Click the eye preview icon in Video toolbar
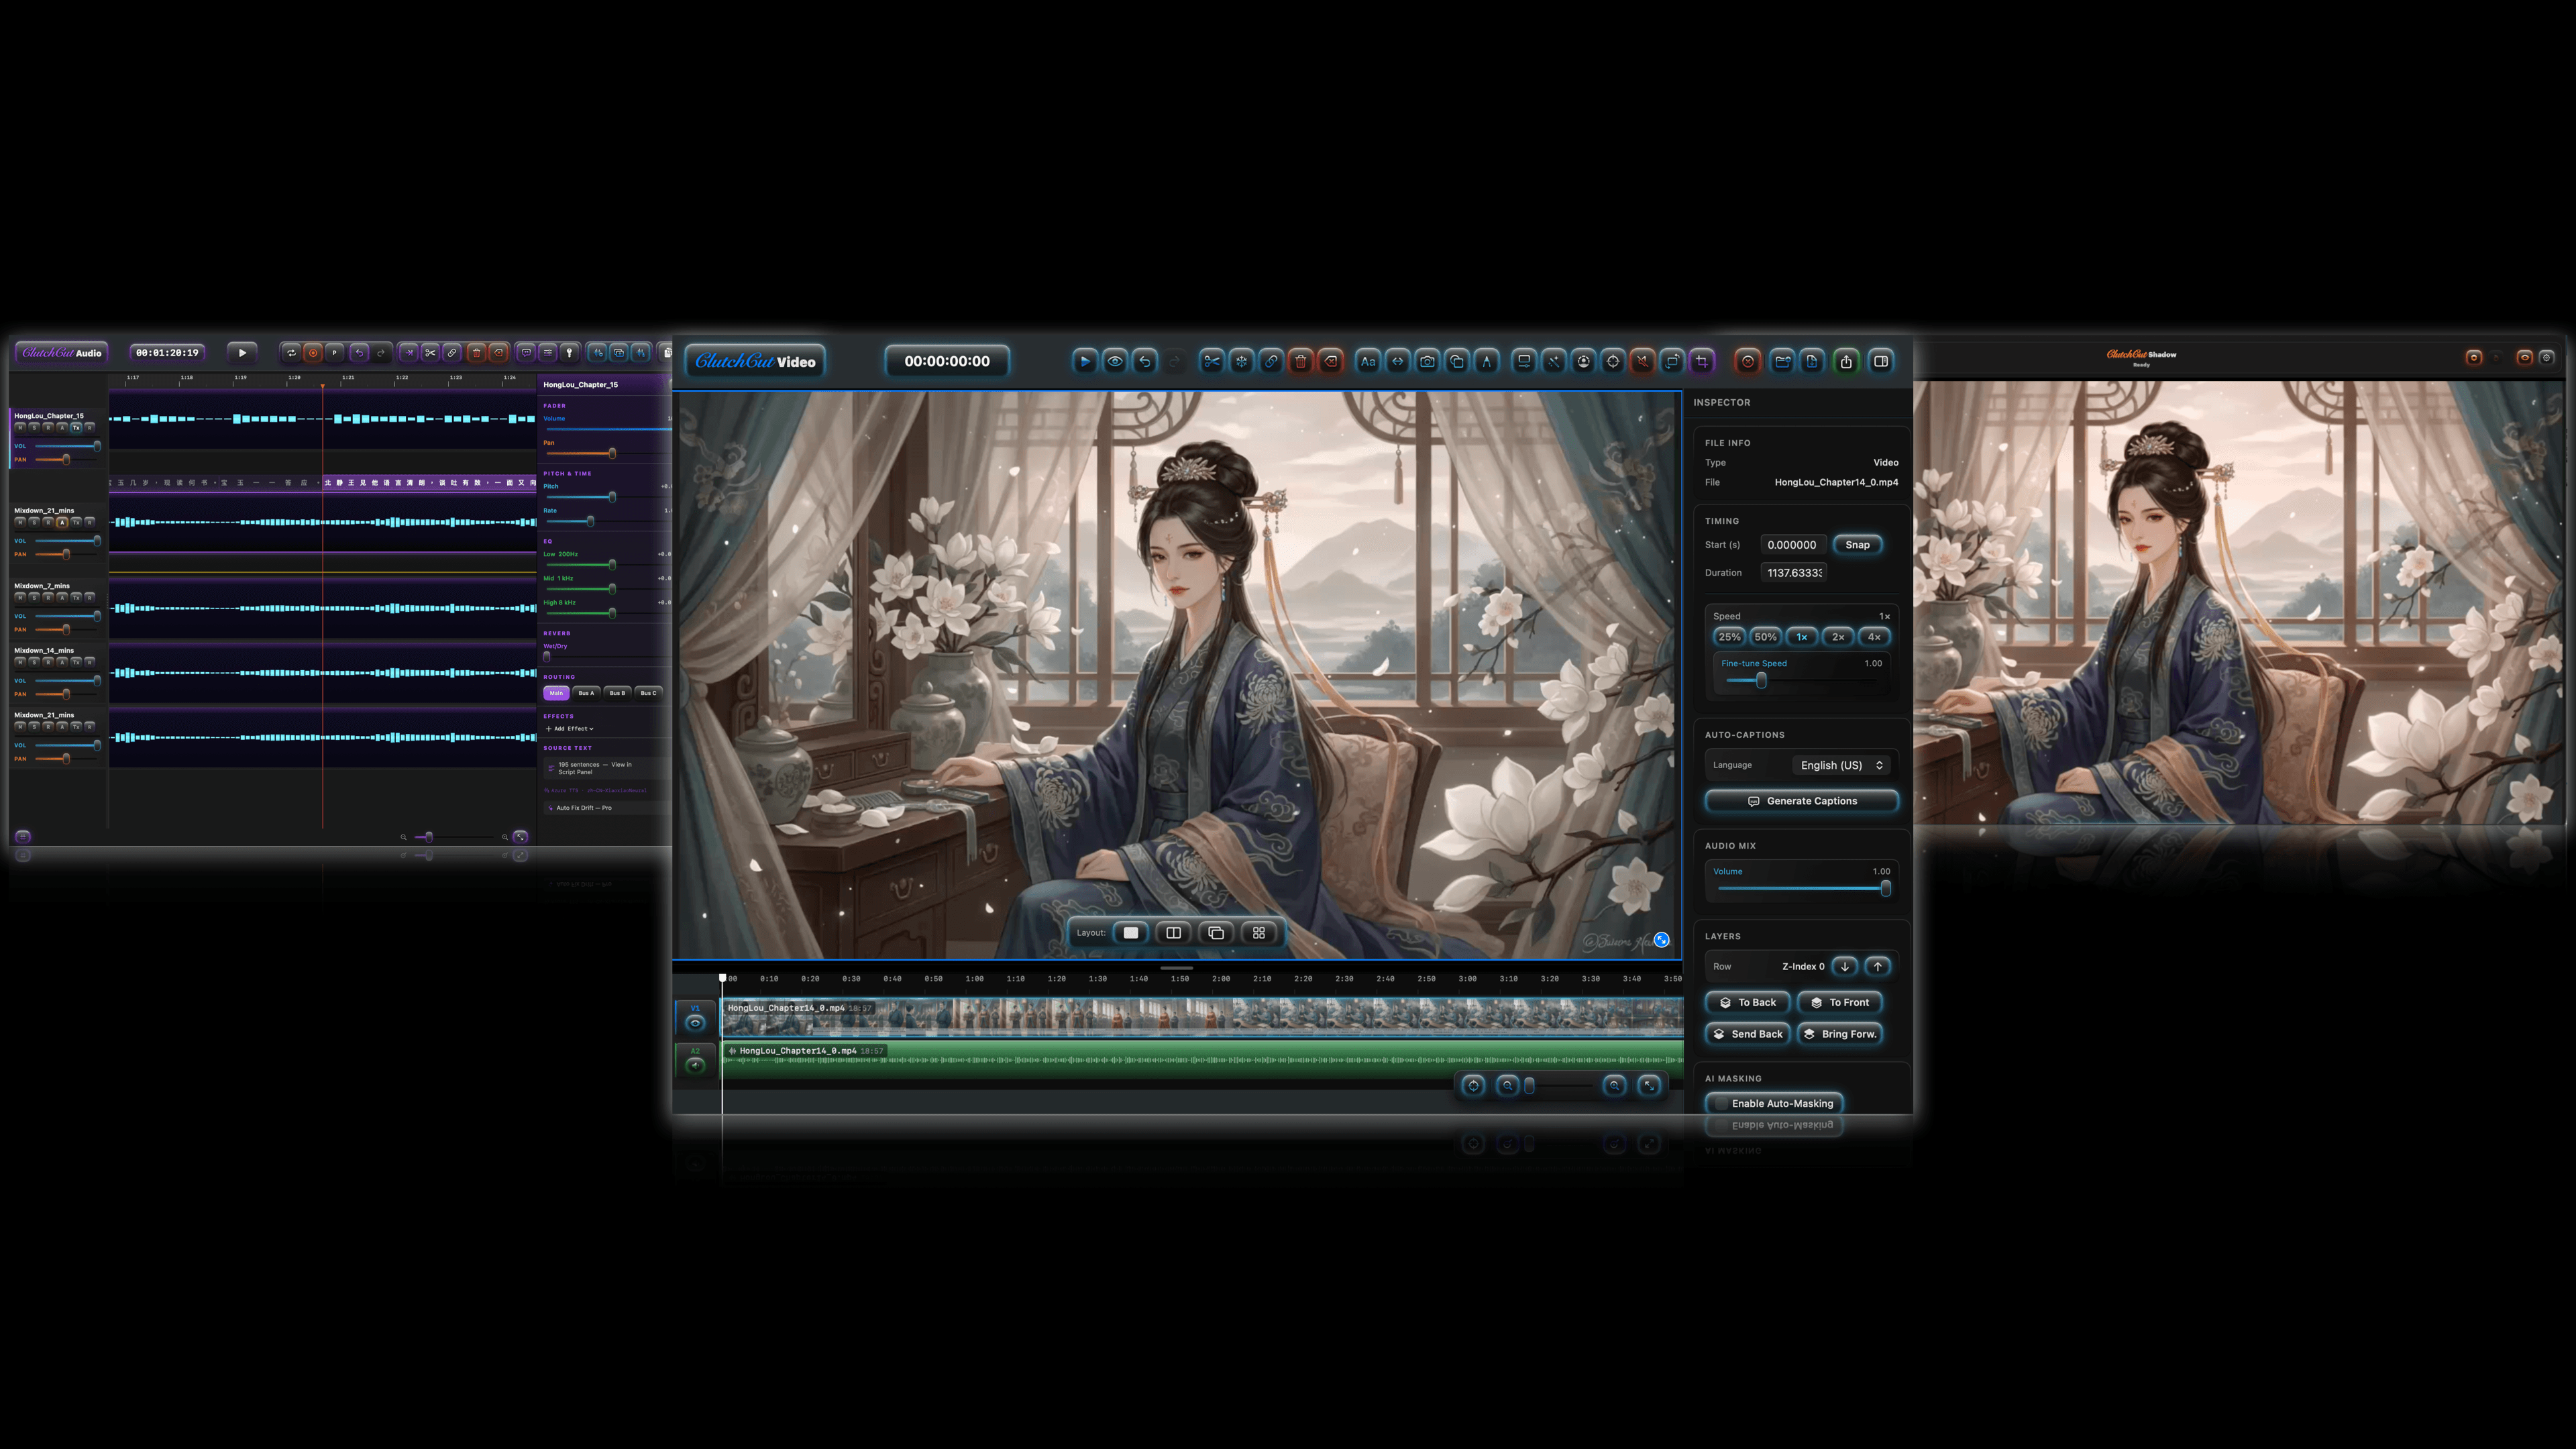 click(1114, 361)
